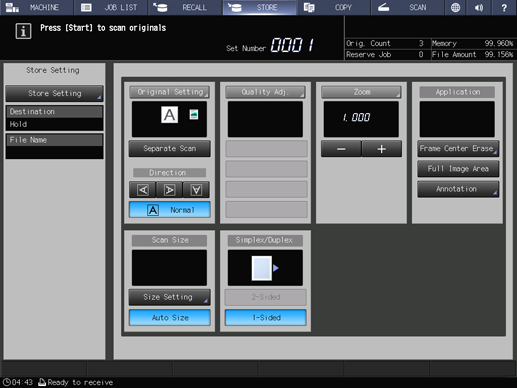Open Frame Center Erase settings
Viewport: 517px width, 388px height.
pos(458,149)
